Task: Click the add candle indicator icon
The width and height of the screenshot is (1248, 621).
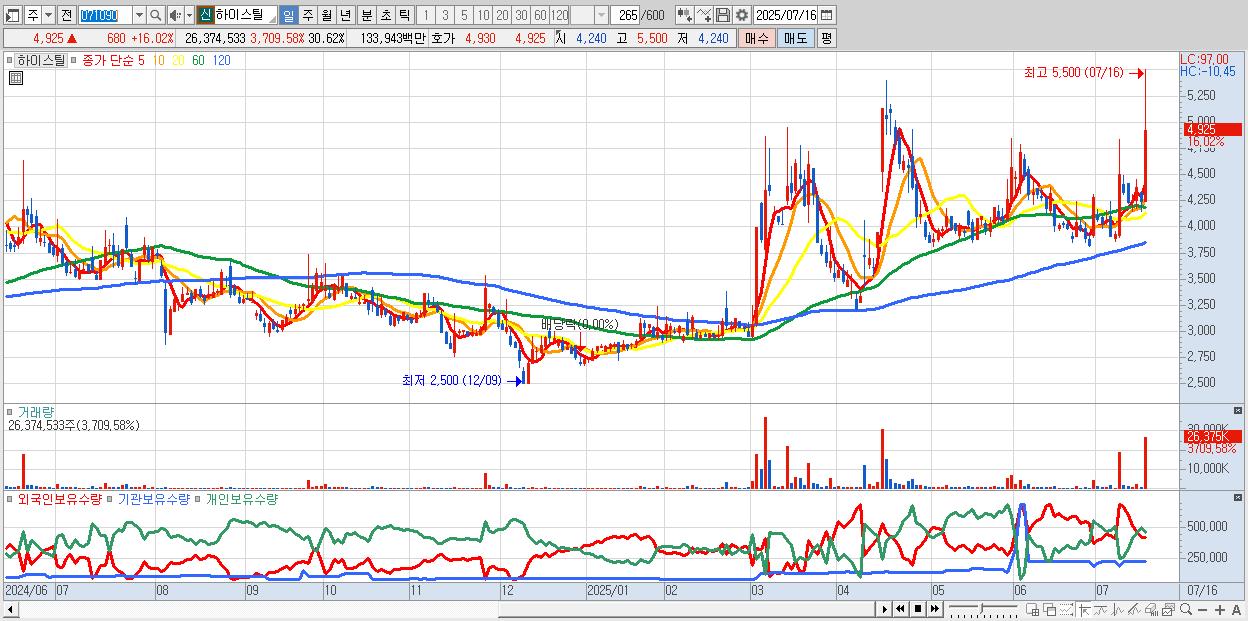Action: [683, 15]
